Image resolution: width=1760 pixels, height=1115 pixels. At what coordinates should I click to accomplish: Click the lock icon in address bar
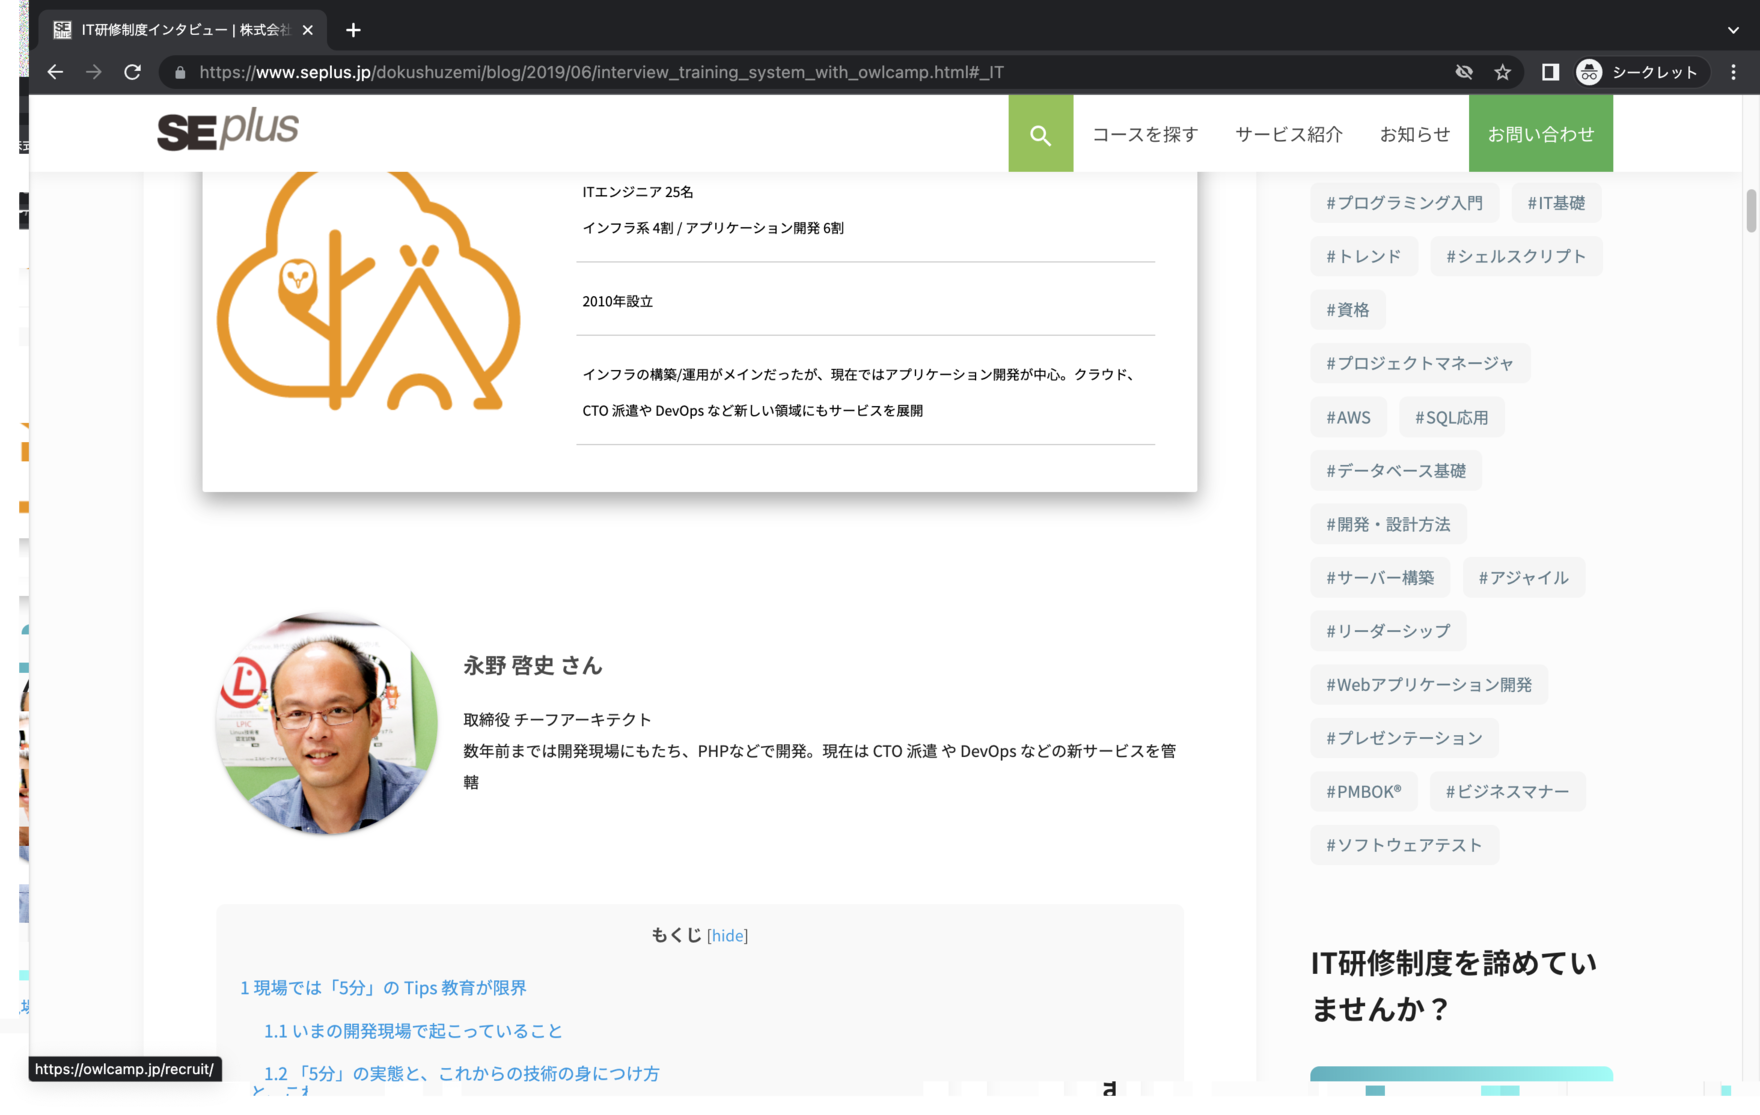(x=180, y=72)
